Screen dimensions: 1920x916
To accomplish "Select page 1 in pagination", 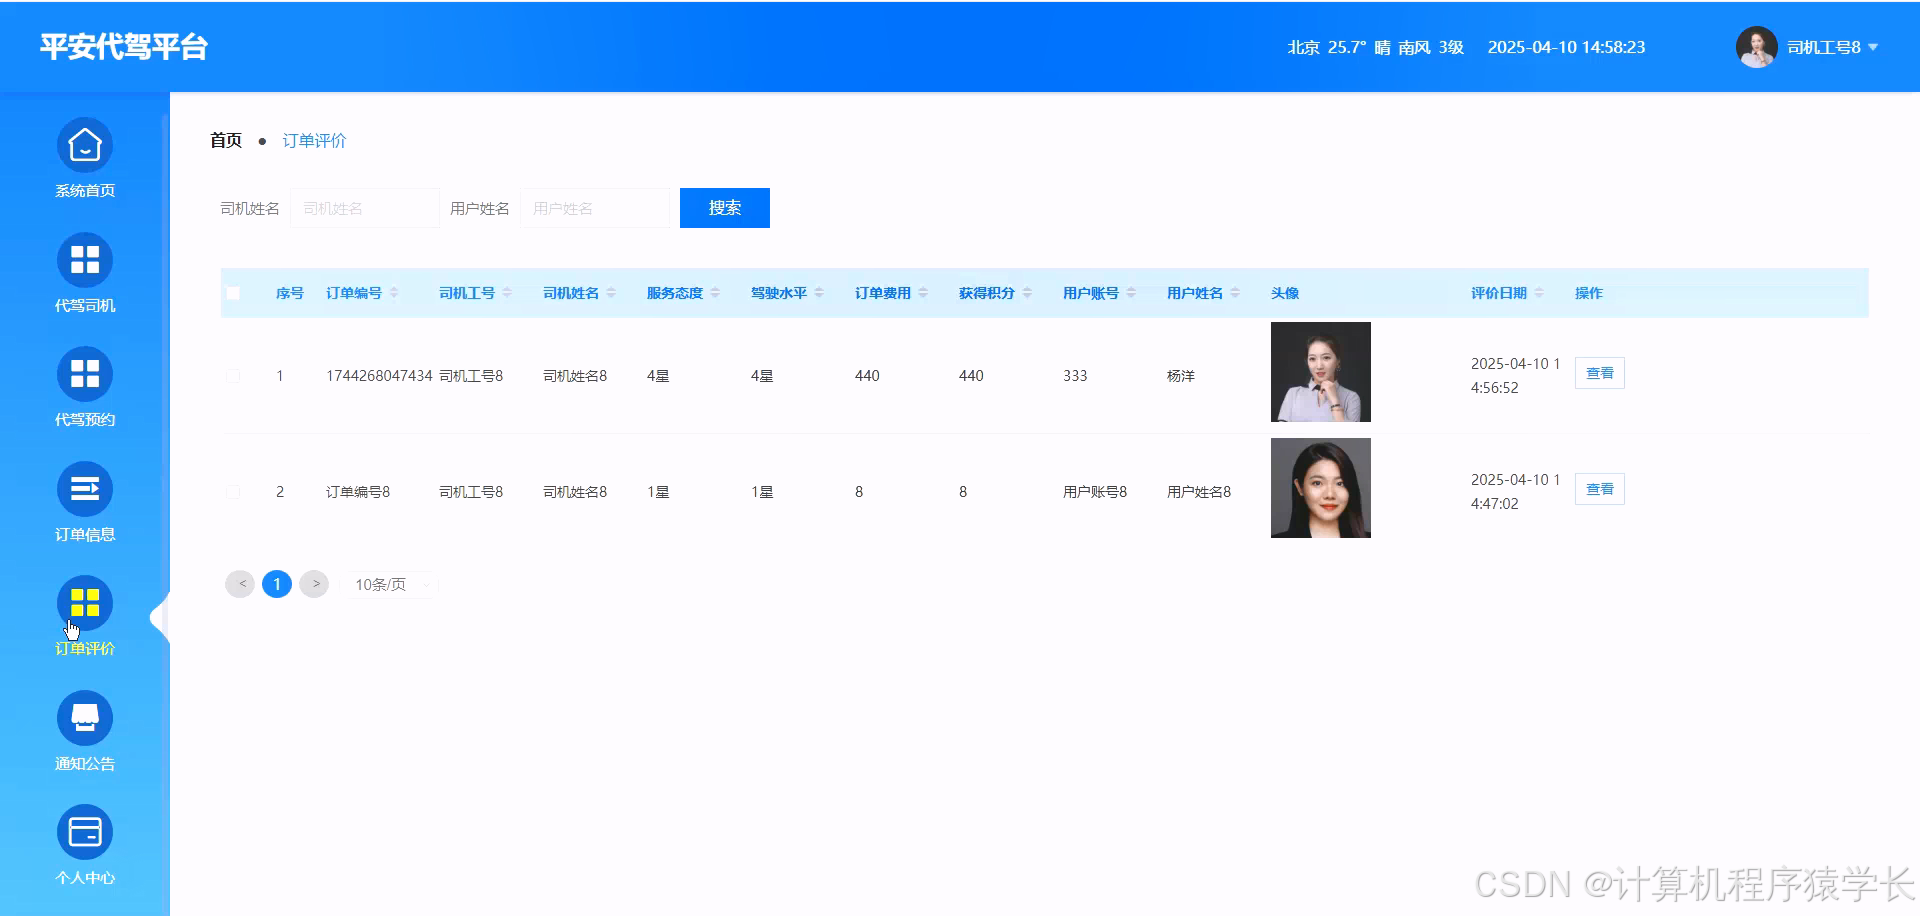I will click(x=277, y=584).
